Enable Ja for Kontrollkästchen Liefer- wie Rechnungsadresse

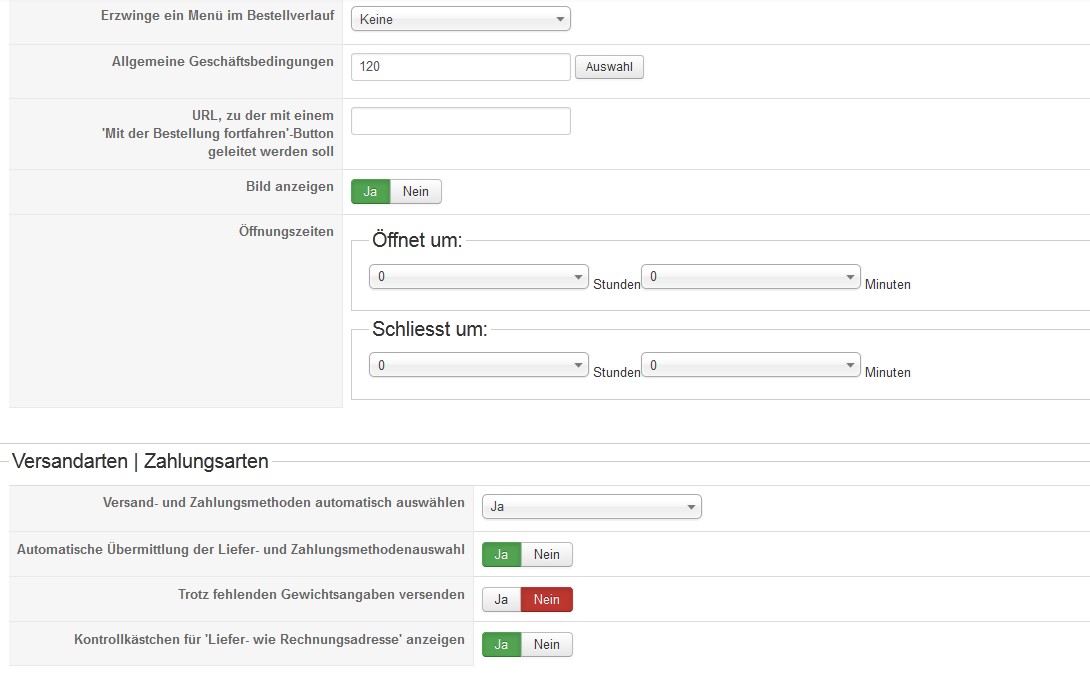click(x=501, y=644)
